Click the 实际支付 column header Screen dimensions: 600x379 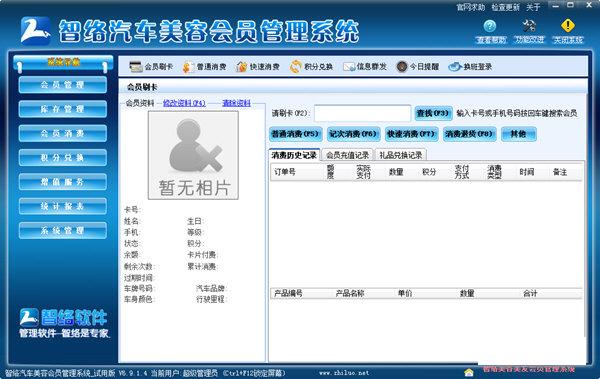point(363,172)
